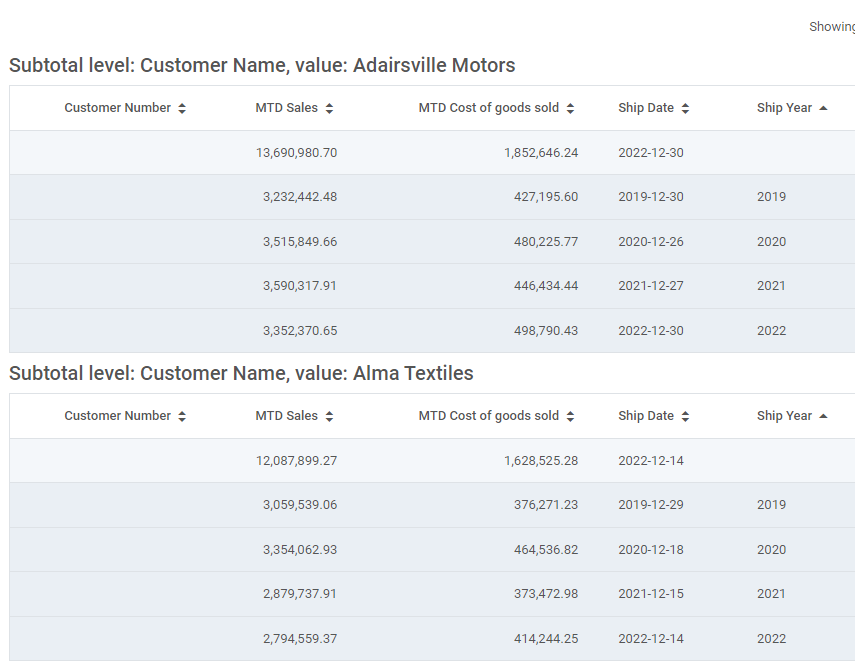Sort Alma Textiles by MTD Cost of goods sold
Image resolution: width=855 pixels, height=670 pixels.
click(570, 417)
